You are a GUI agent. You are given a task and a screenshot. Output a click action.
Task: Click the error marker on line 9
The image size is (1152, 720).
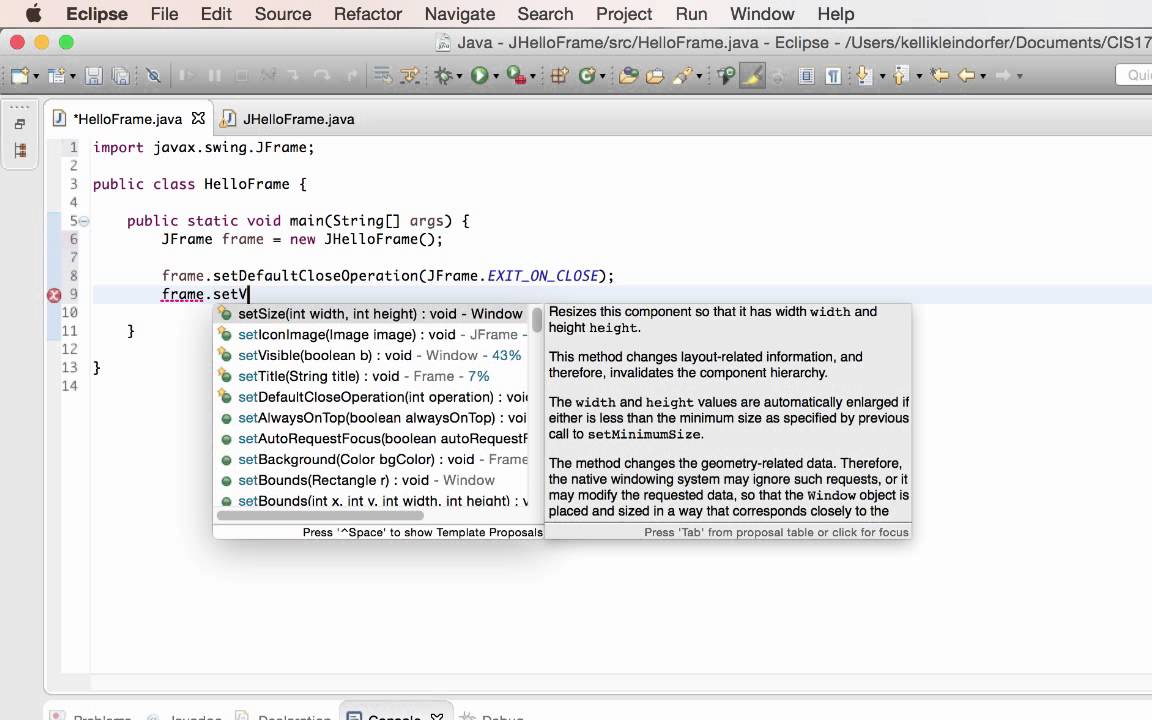[x=54, y=295]
